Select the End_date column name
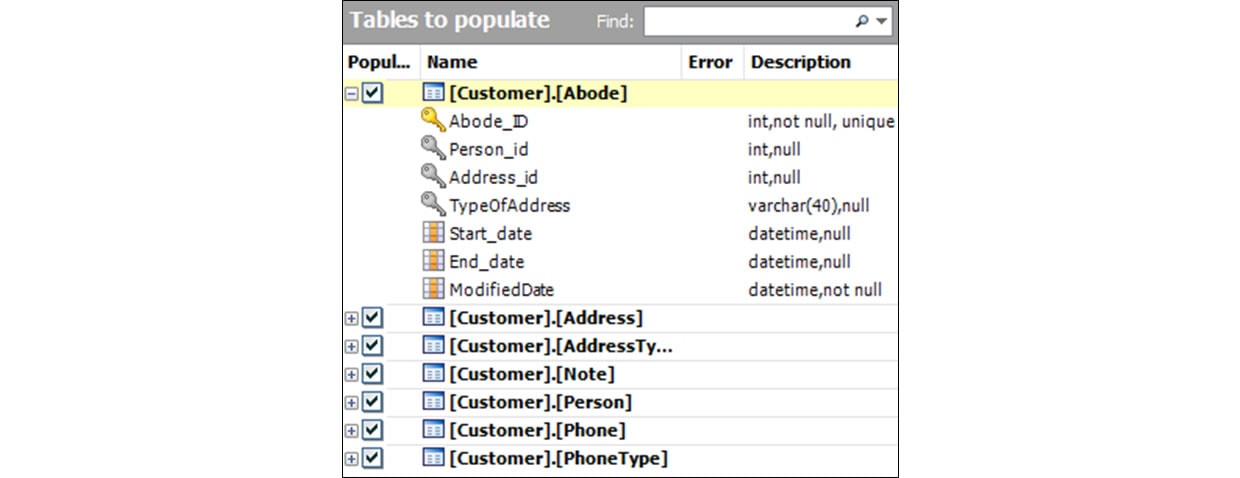This screenshot has height=478, width=1240. 487,261
